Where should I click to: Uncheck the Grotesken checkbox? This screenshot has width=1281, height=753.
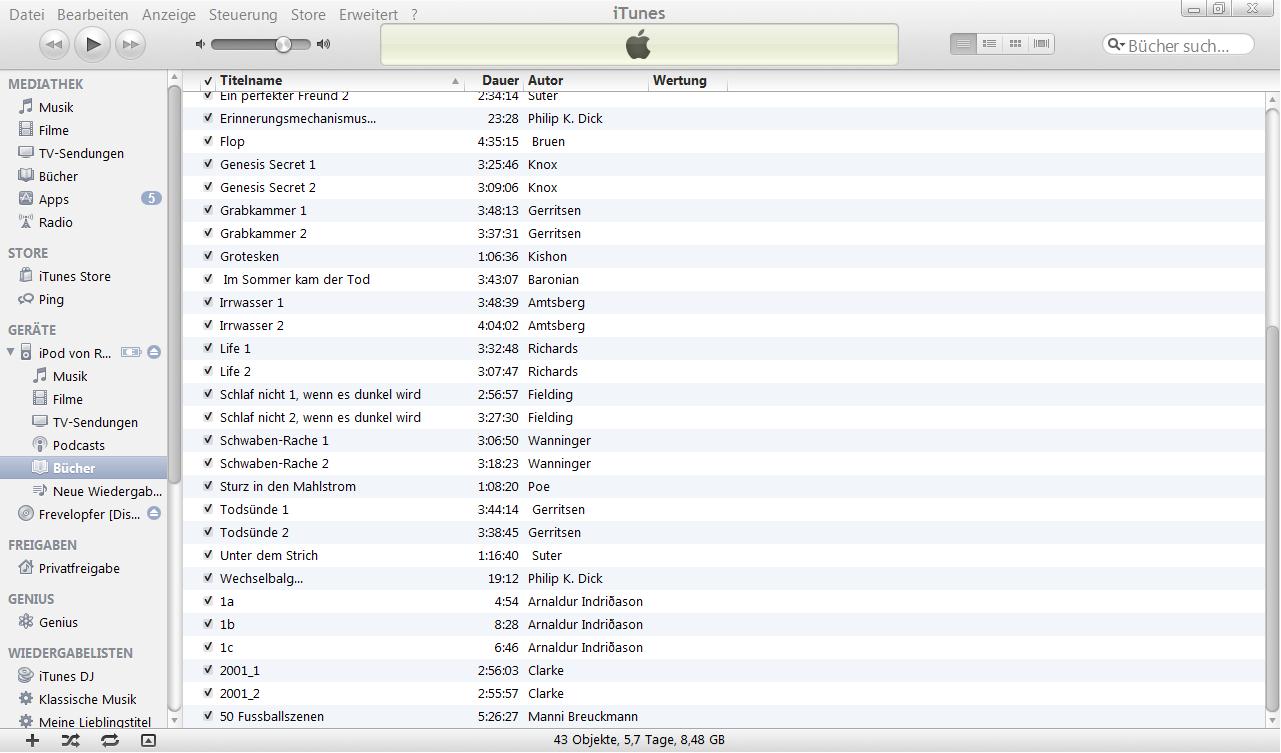208,256
